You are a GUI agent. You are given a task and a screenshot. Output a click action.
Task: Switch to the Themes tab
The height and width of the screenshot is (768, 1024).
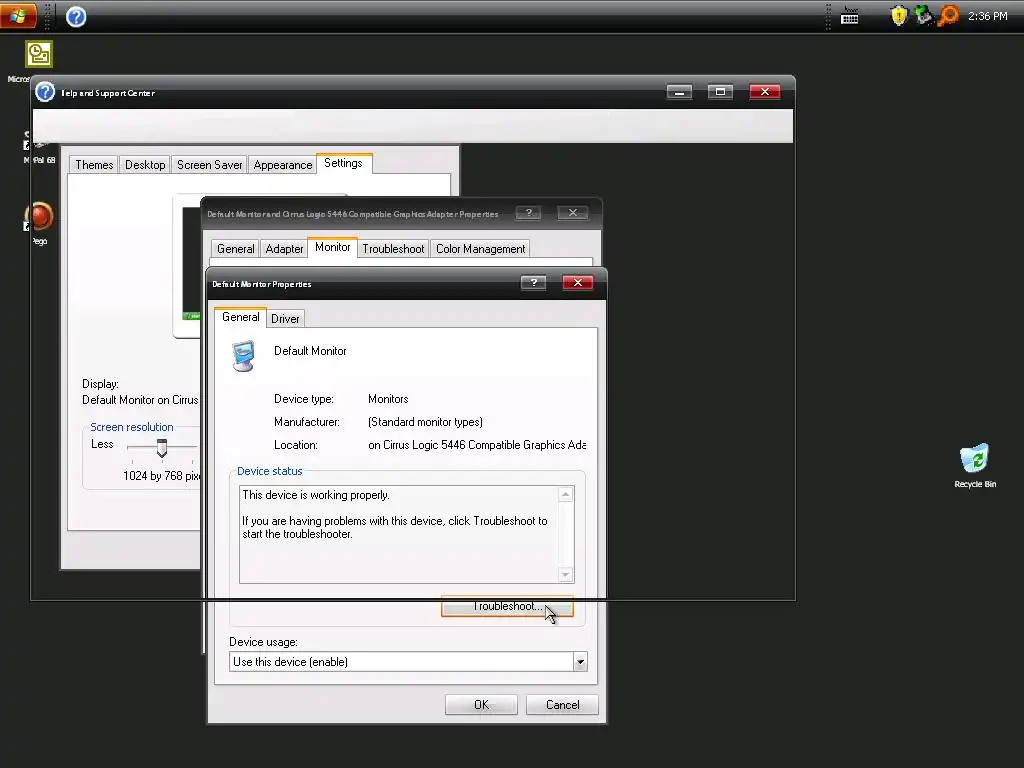(94, 165)
